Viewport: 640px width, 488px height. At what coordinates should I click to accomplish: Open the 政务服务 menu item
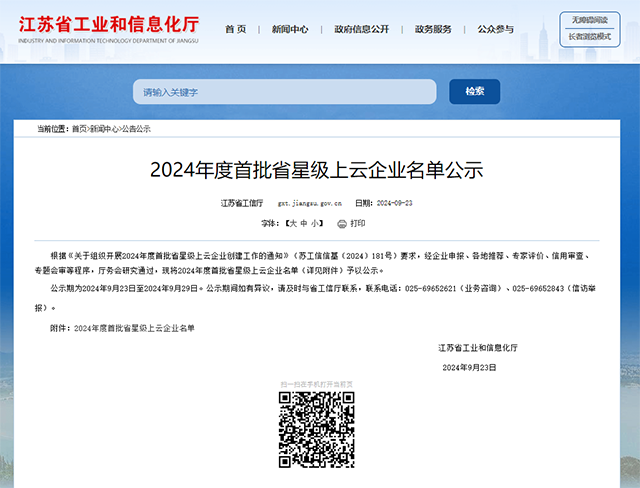433,30
